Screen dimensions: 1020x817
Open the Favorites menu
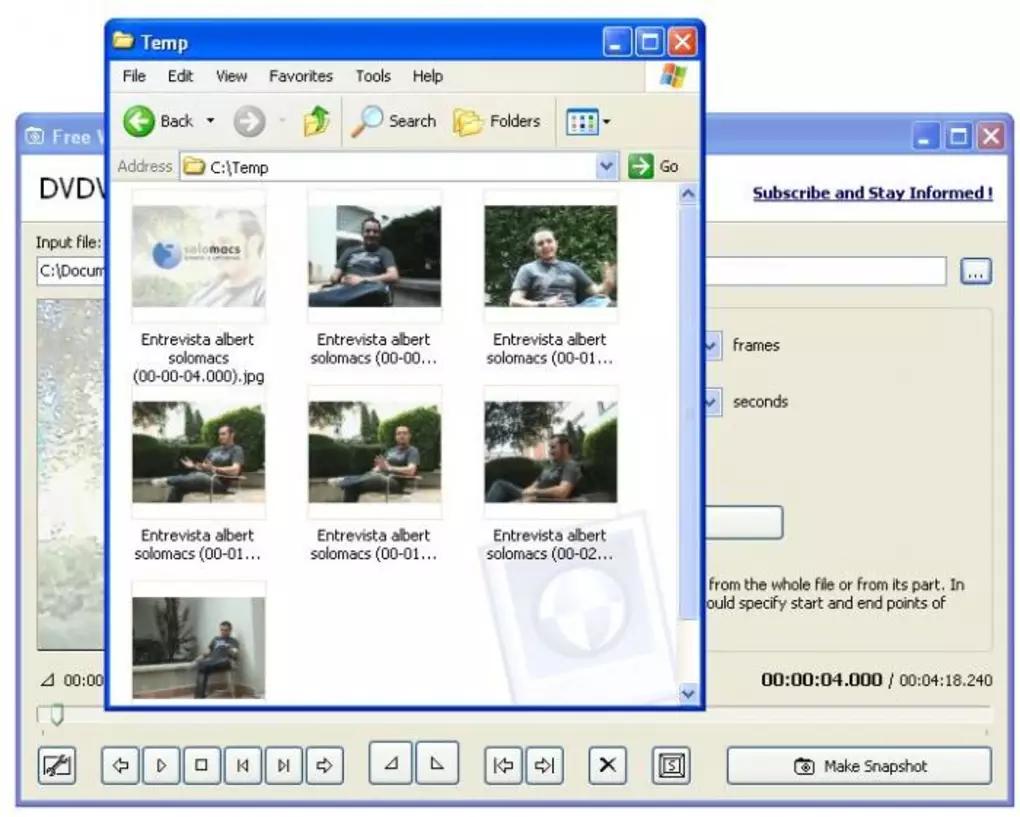[x=300, y=76]
